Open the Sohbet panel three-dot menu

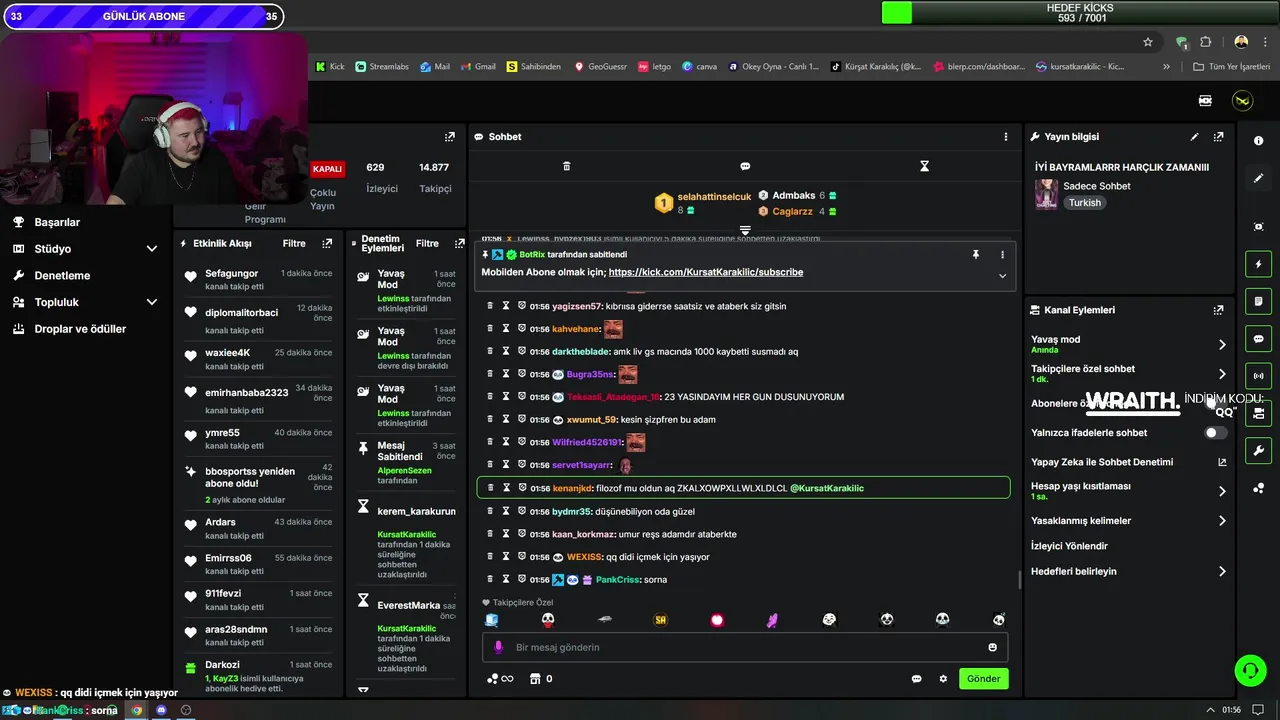point(1006,137)
